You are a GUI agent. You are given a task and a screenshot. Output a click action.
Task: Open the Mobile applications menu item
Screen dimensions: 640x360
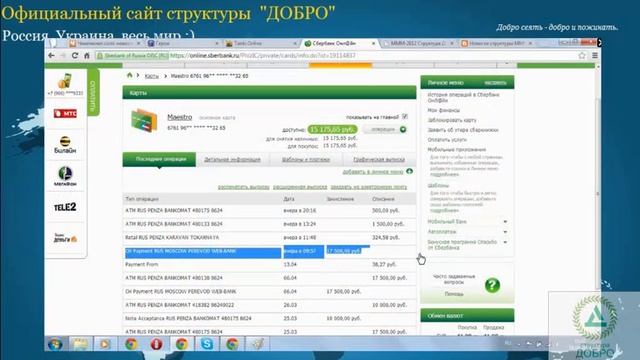click(x=457, y=149)
